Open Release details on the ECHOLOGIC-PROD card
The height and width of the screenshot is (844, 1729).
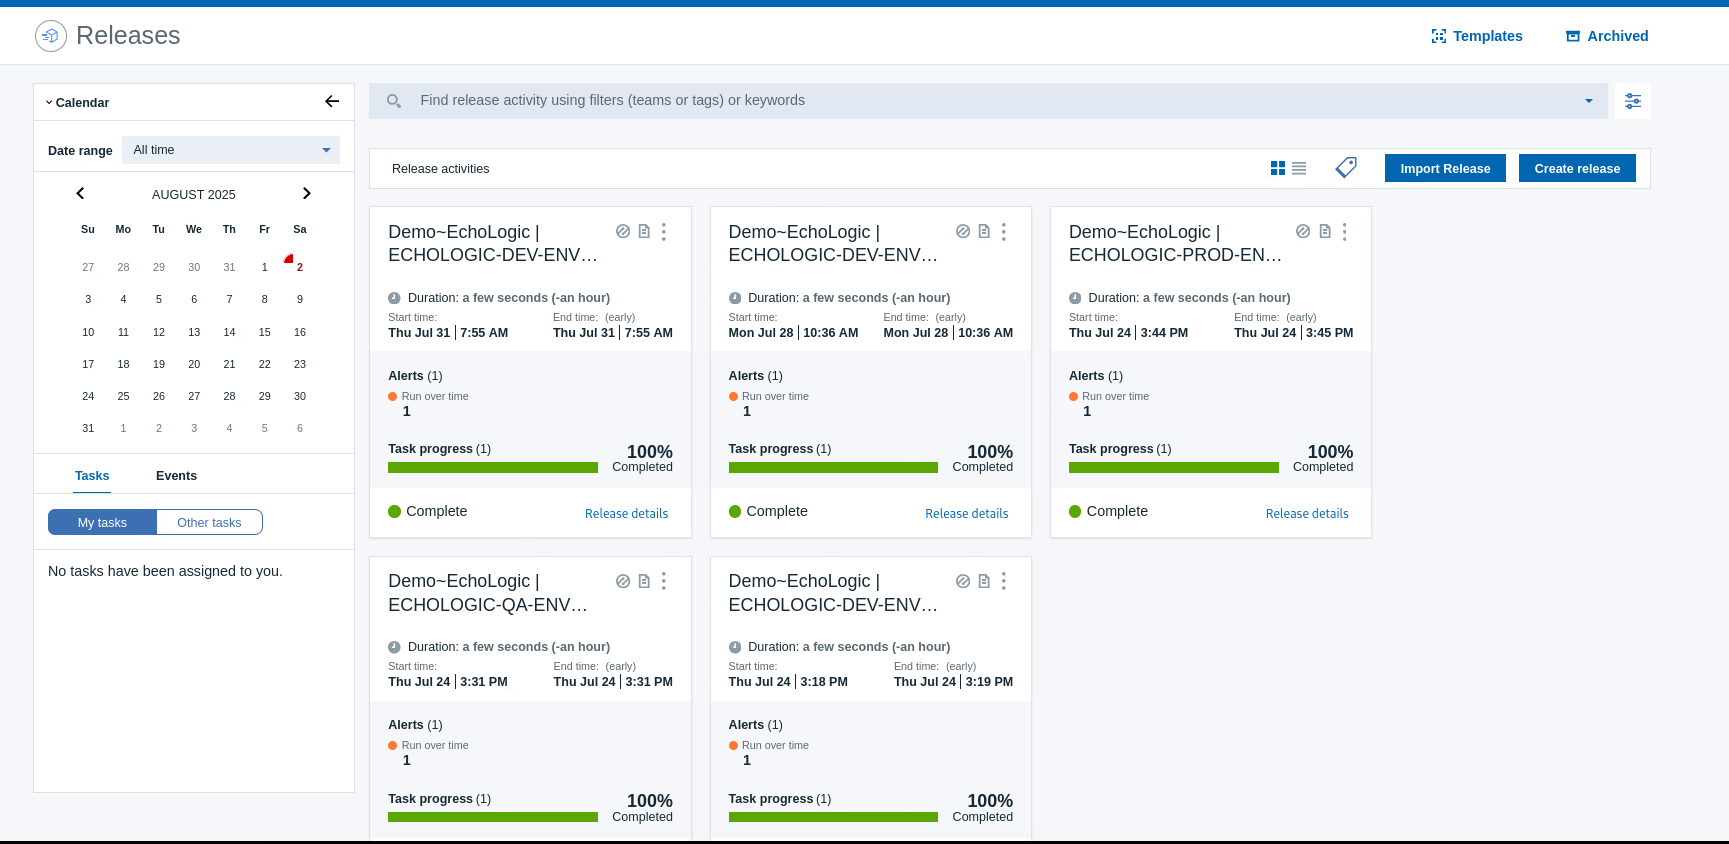click(x=1307, y=513)
